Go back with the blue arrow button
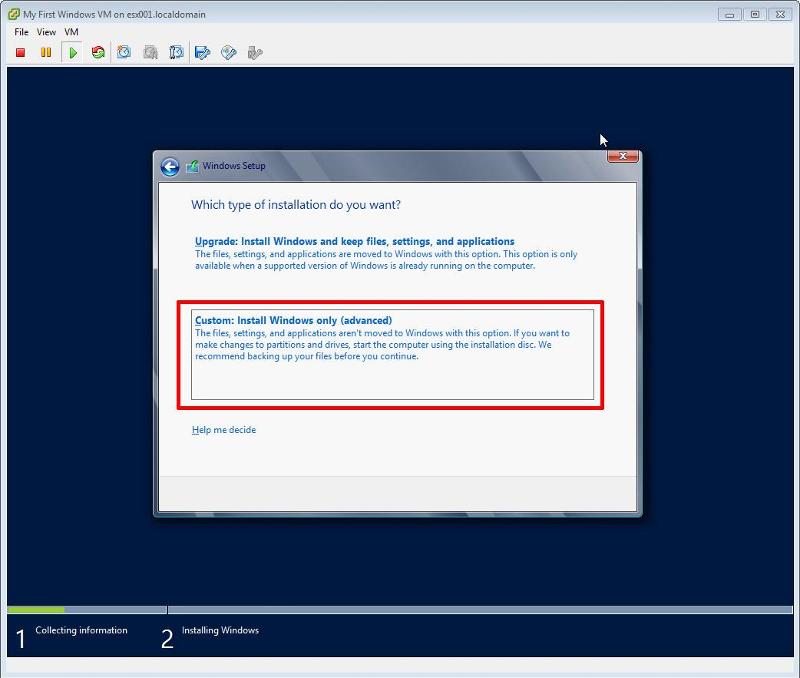The width and height of the screenshot is (800, 678). coord(170,167)
